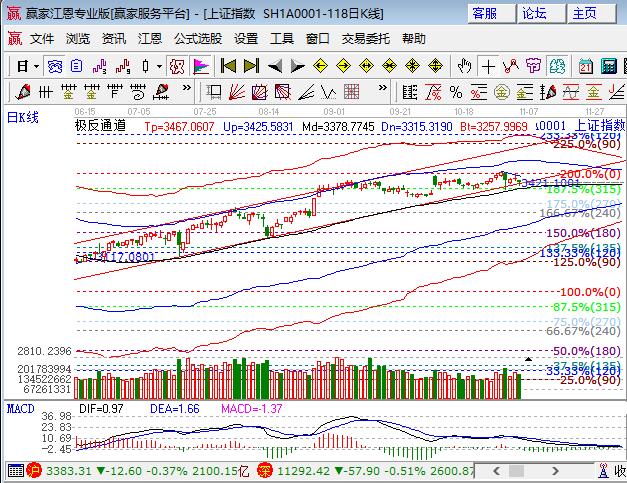Viewport: 627px width, 483px height.
Task: Expand the candlestick type dropdown arrow
Action: point(159,66)
